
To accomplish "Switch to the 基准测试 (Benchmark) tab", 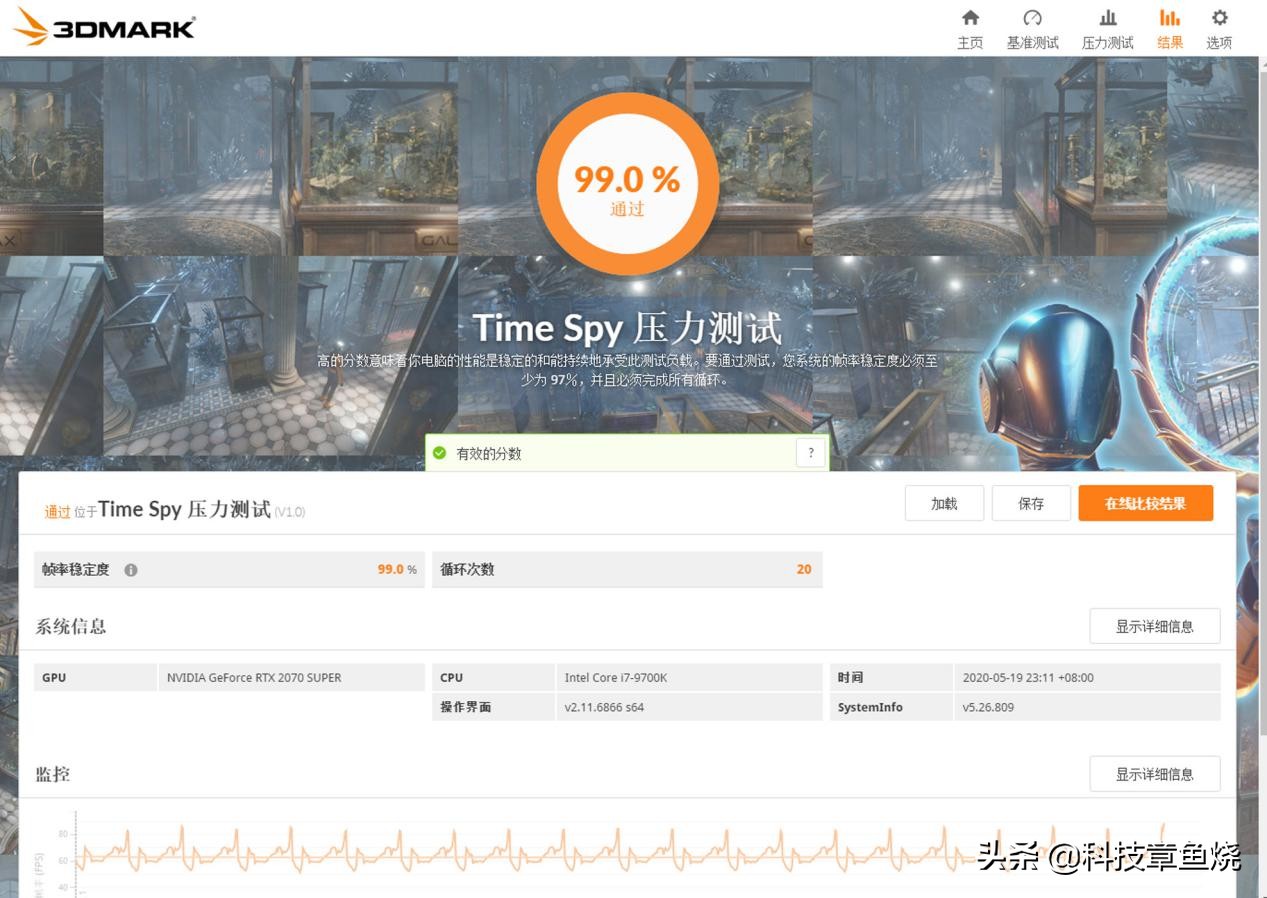I will tap(1032, 27).
